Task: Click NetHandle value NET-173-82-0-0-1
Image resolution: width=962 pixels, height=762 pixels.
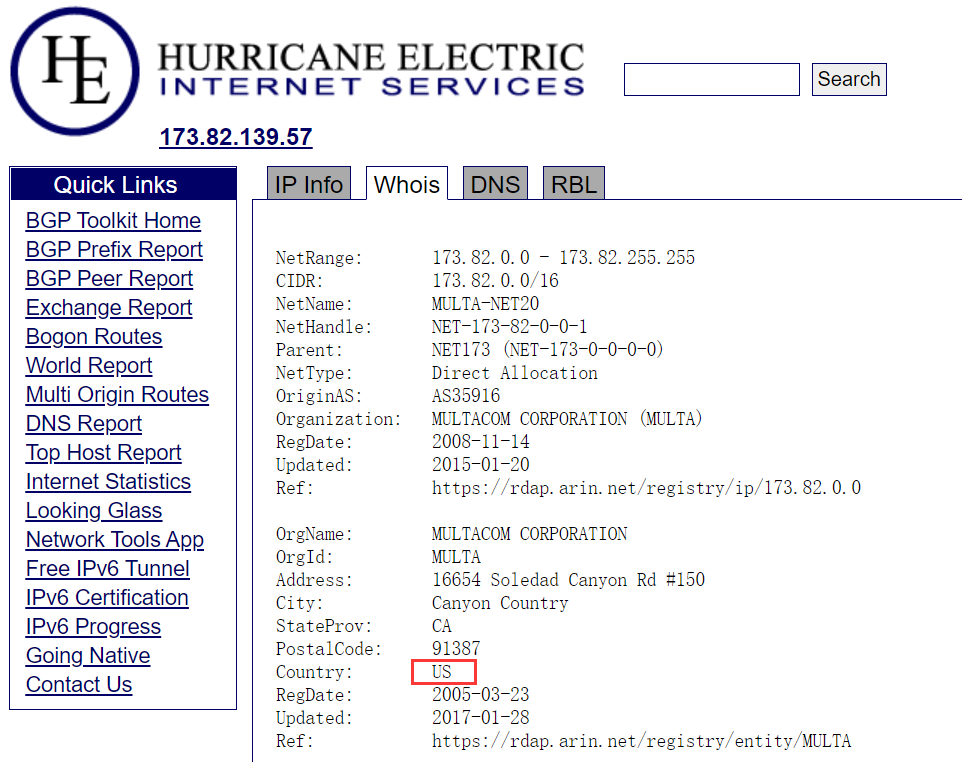Action: (509, 327)
